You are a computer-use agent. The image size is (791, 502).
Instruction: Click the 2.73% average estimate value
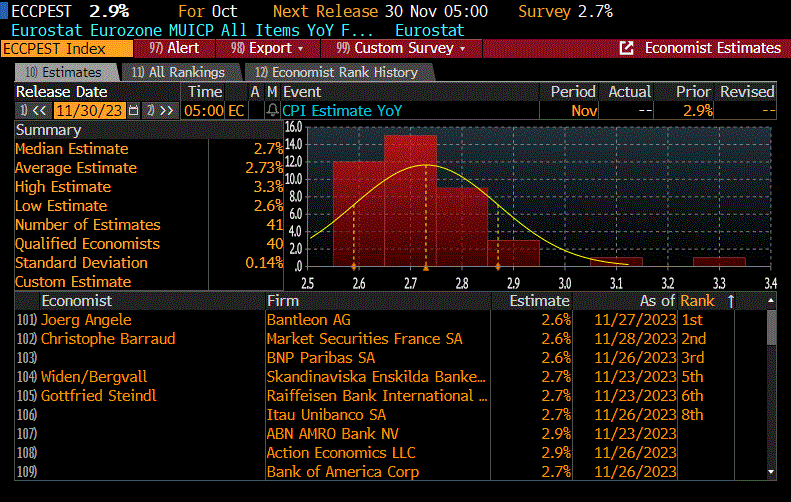264,168
